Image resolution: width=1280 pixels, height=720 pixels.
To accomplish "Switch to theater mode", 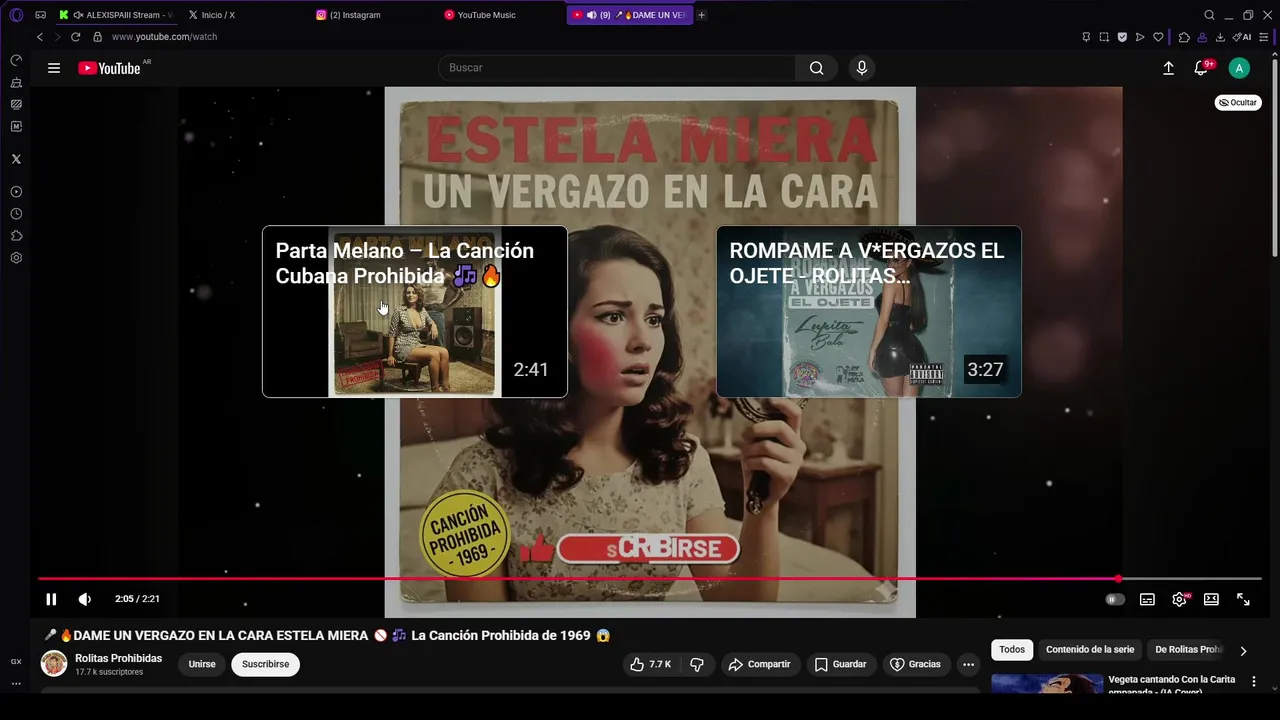I will pos(1211,599).
